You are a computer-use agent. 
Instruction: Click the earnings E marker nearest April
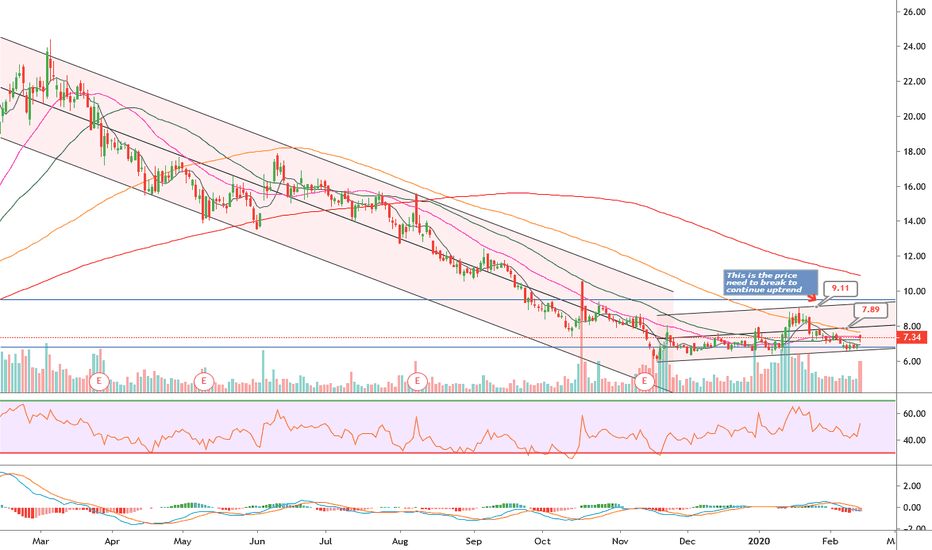click(x=99, y=381)
